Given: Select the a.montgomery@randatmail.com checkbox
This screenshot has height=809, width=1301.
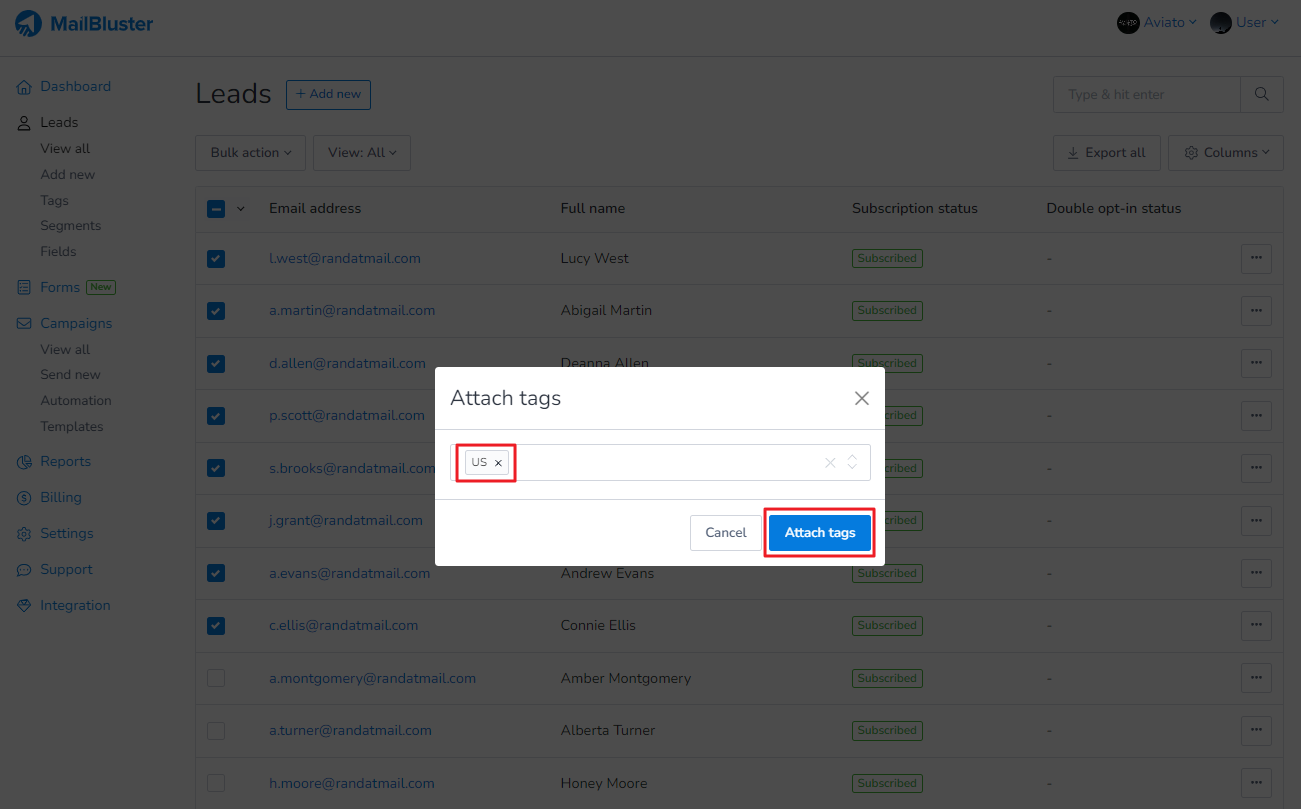Looking at the screenshot, I should 216,678.
